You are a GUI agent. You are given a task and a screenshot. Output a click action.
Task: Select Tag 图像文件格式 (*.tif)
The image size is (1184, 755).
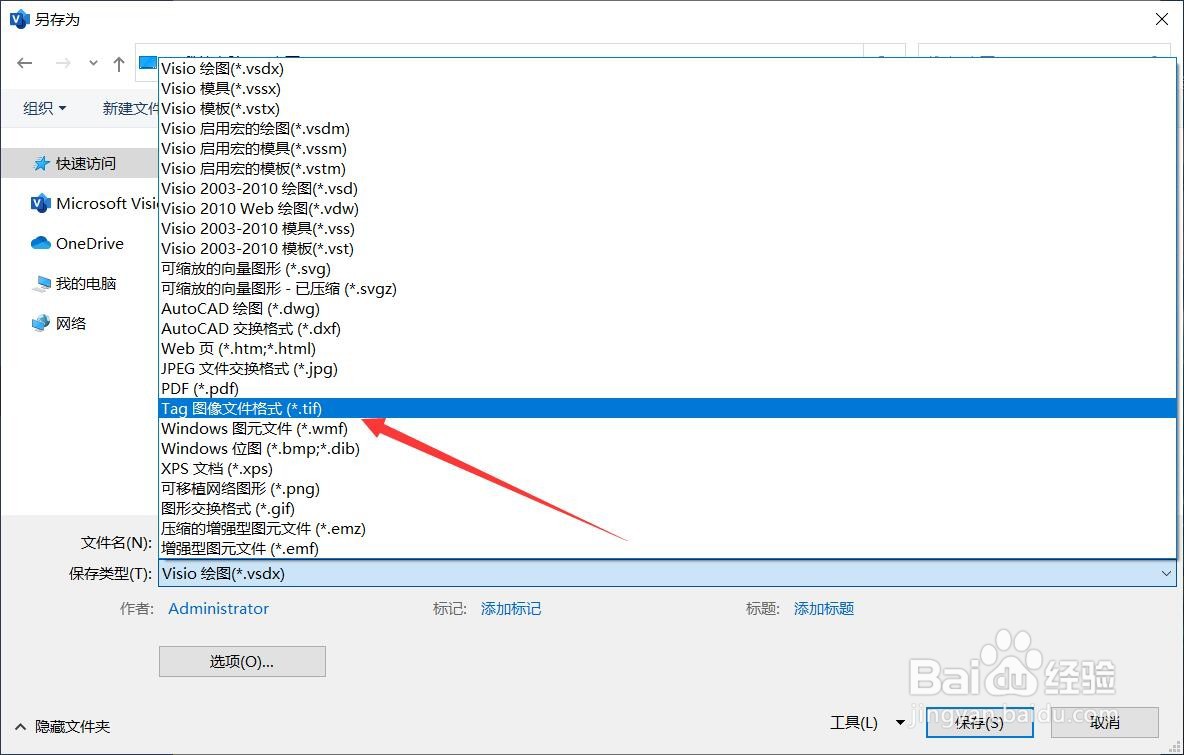[668, 408]
